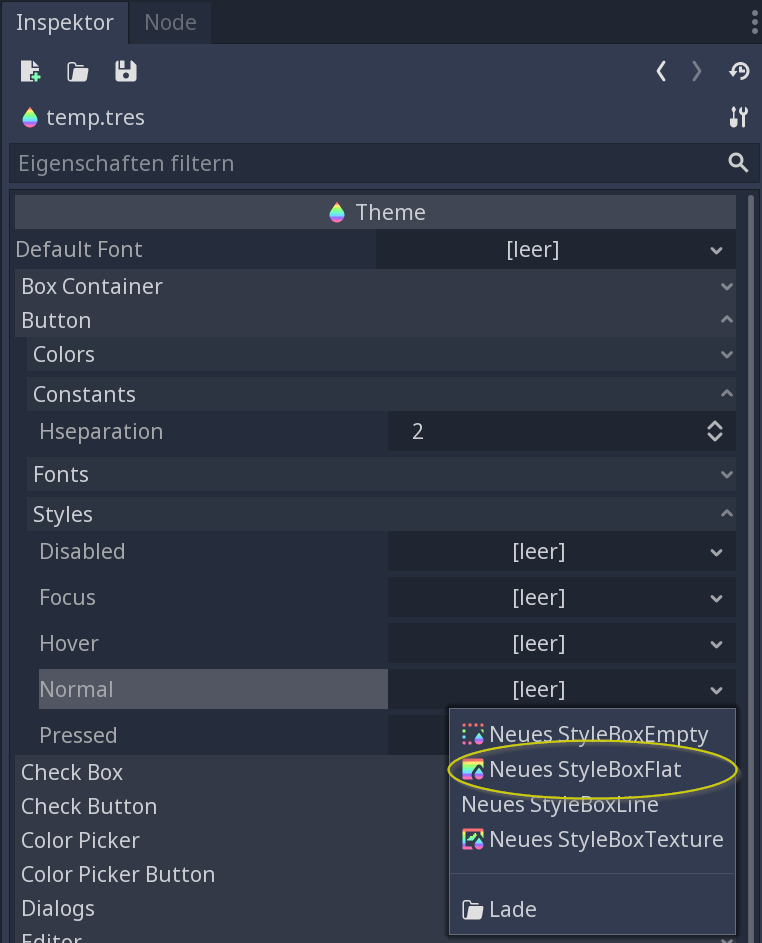
Task: Open the object history clock icon
Action: 739,72
